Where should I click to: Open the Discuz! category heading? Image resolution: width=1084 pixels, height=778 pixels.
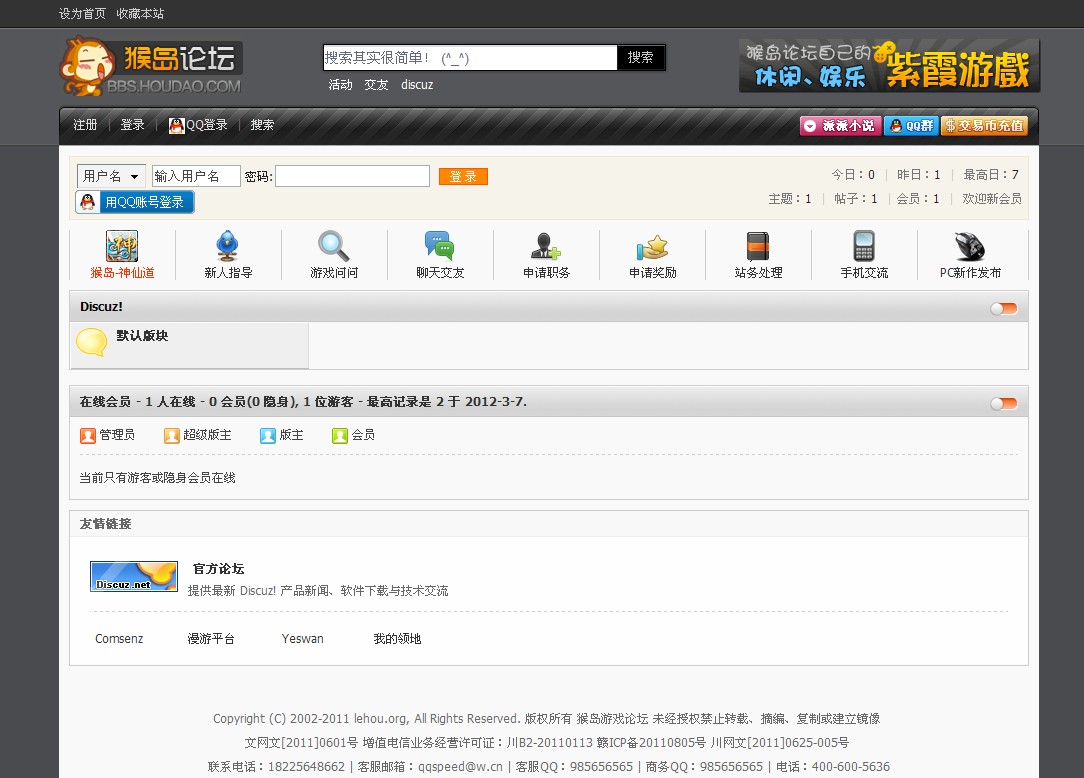[x=101, y=306]
